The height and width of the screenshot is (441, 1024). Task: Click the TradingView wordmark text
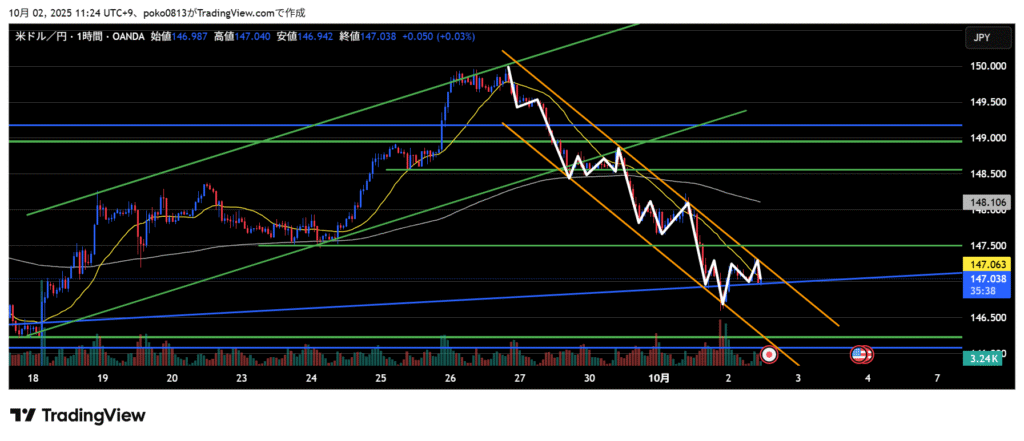(92, 415)
